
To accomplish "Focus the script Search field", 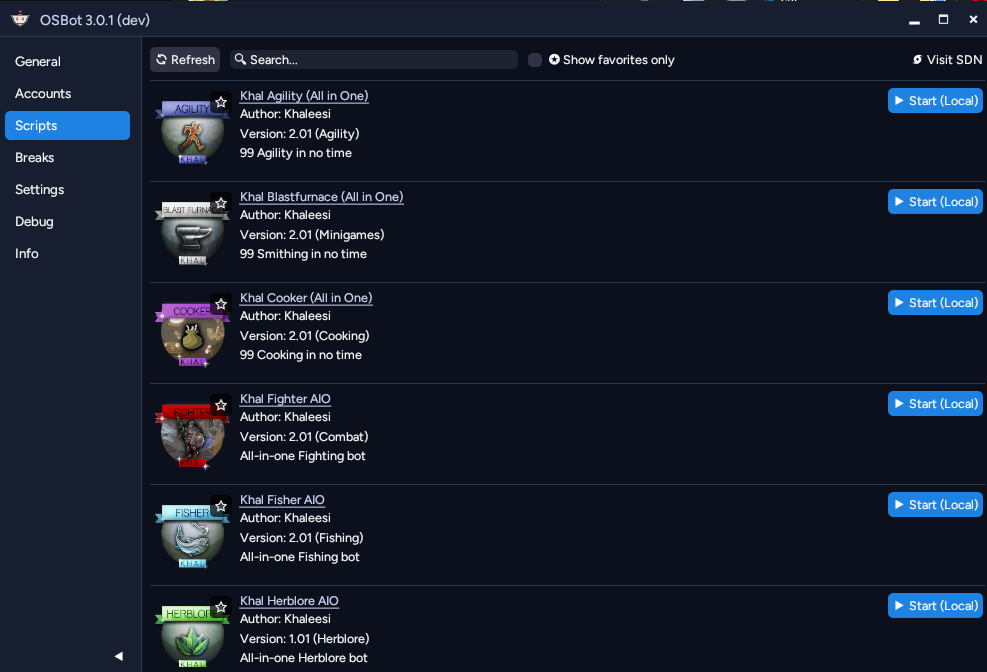I will (x=374, y=60).
